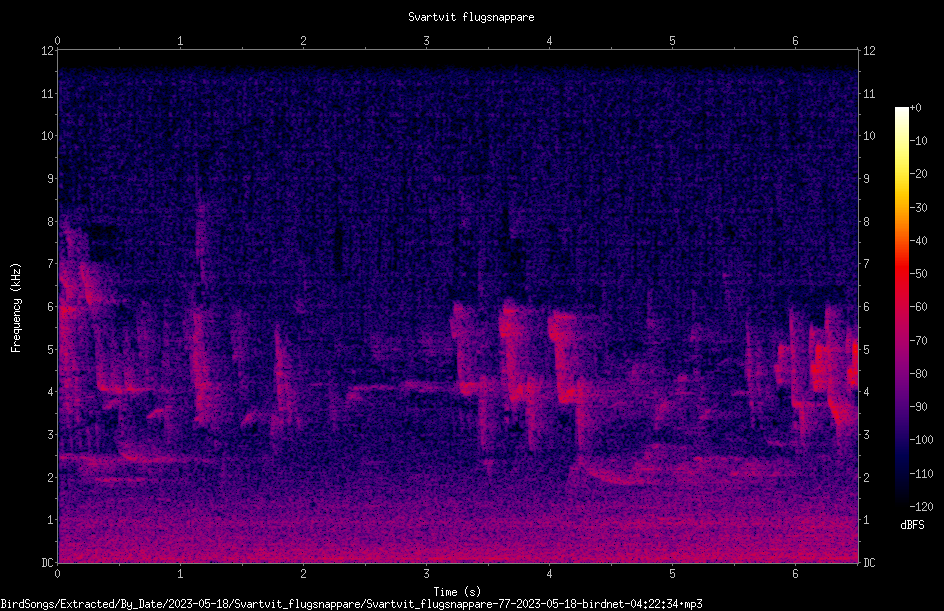
Task: Click the dBFS color scale bar
Action: click(x=901, y=307)
